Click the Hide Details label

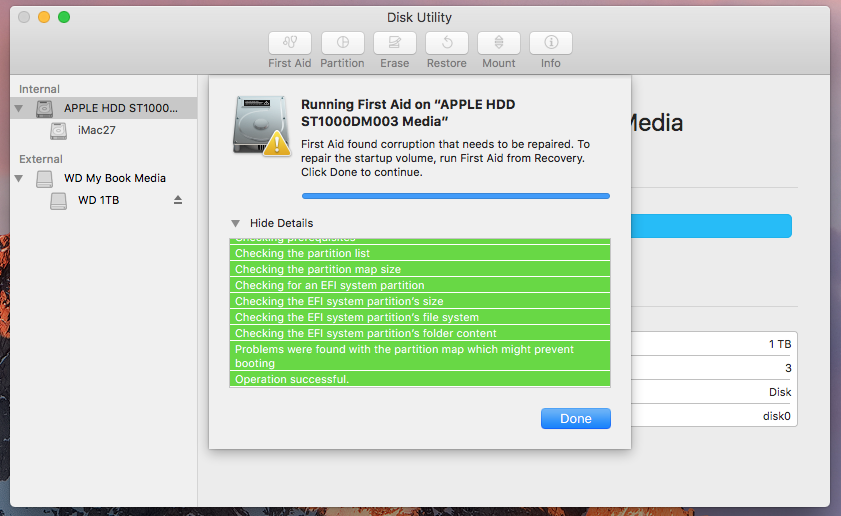point(282,223)
